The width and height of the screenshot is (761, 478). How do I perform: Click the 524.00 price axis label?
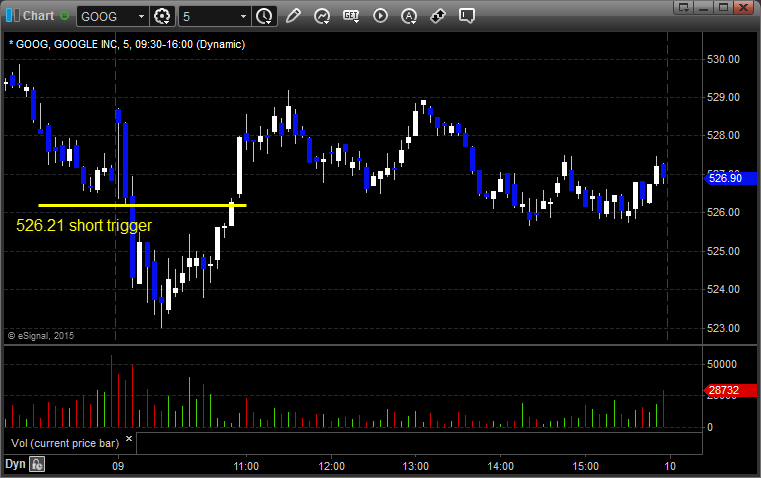click(723, 289)
